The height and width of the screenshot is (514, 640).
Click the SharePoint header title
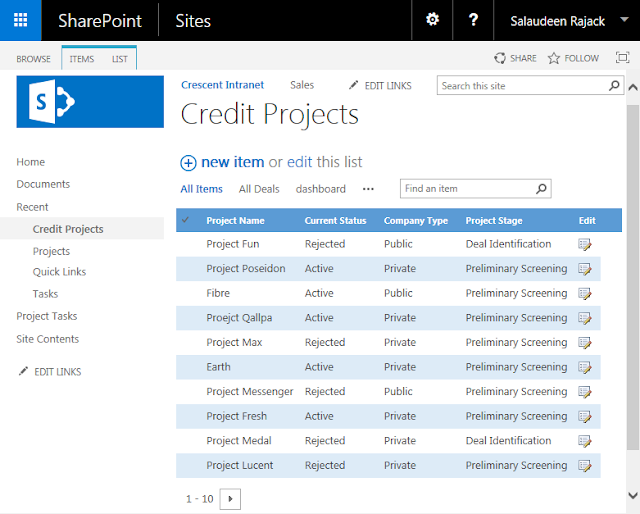(x=100, y=21)
